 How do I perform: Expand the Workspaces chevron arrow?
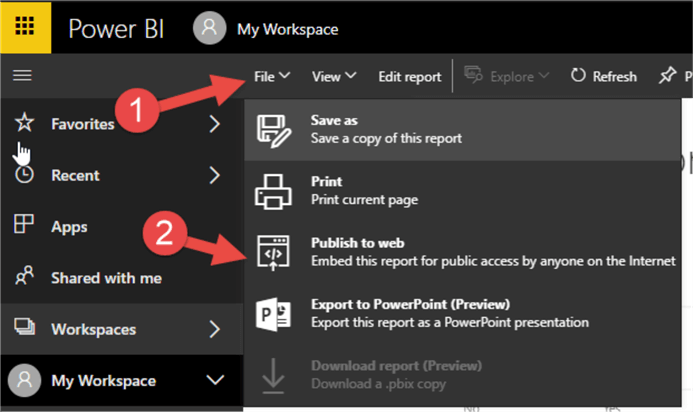tap(215, 328)
